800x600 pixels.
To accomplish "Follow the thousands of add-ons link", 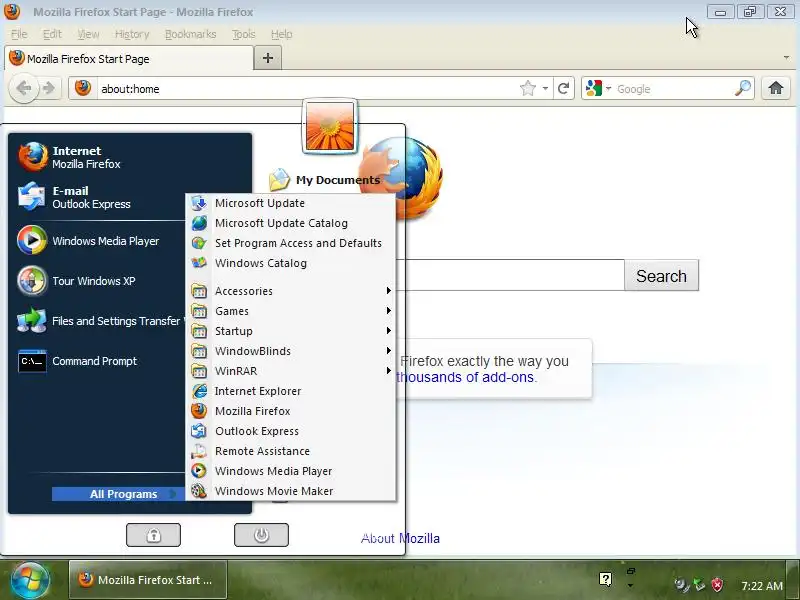I will click(465, 377).
